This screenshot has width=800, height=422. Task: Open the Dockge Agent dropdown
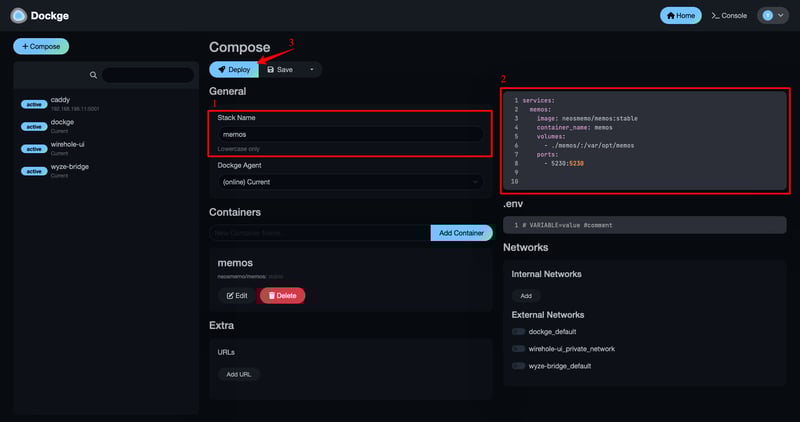(x=350, y=182)
